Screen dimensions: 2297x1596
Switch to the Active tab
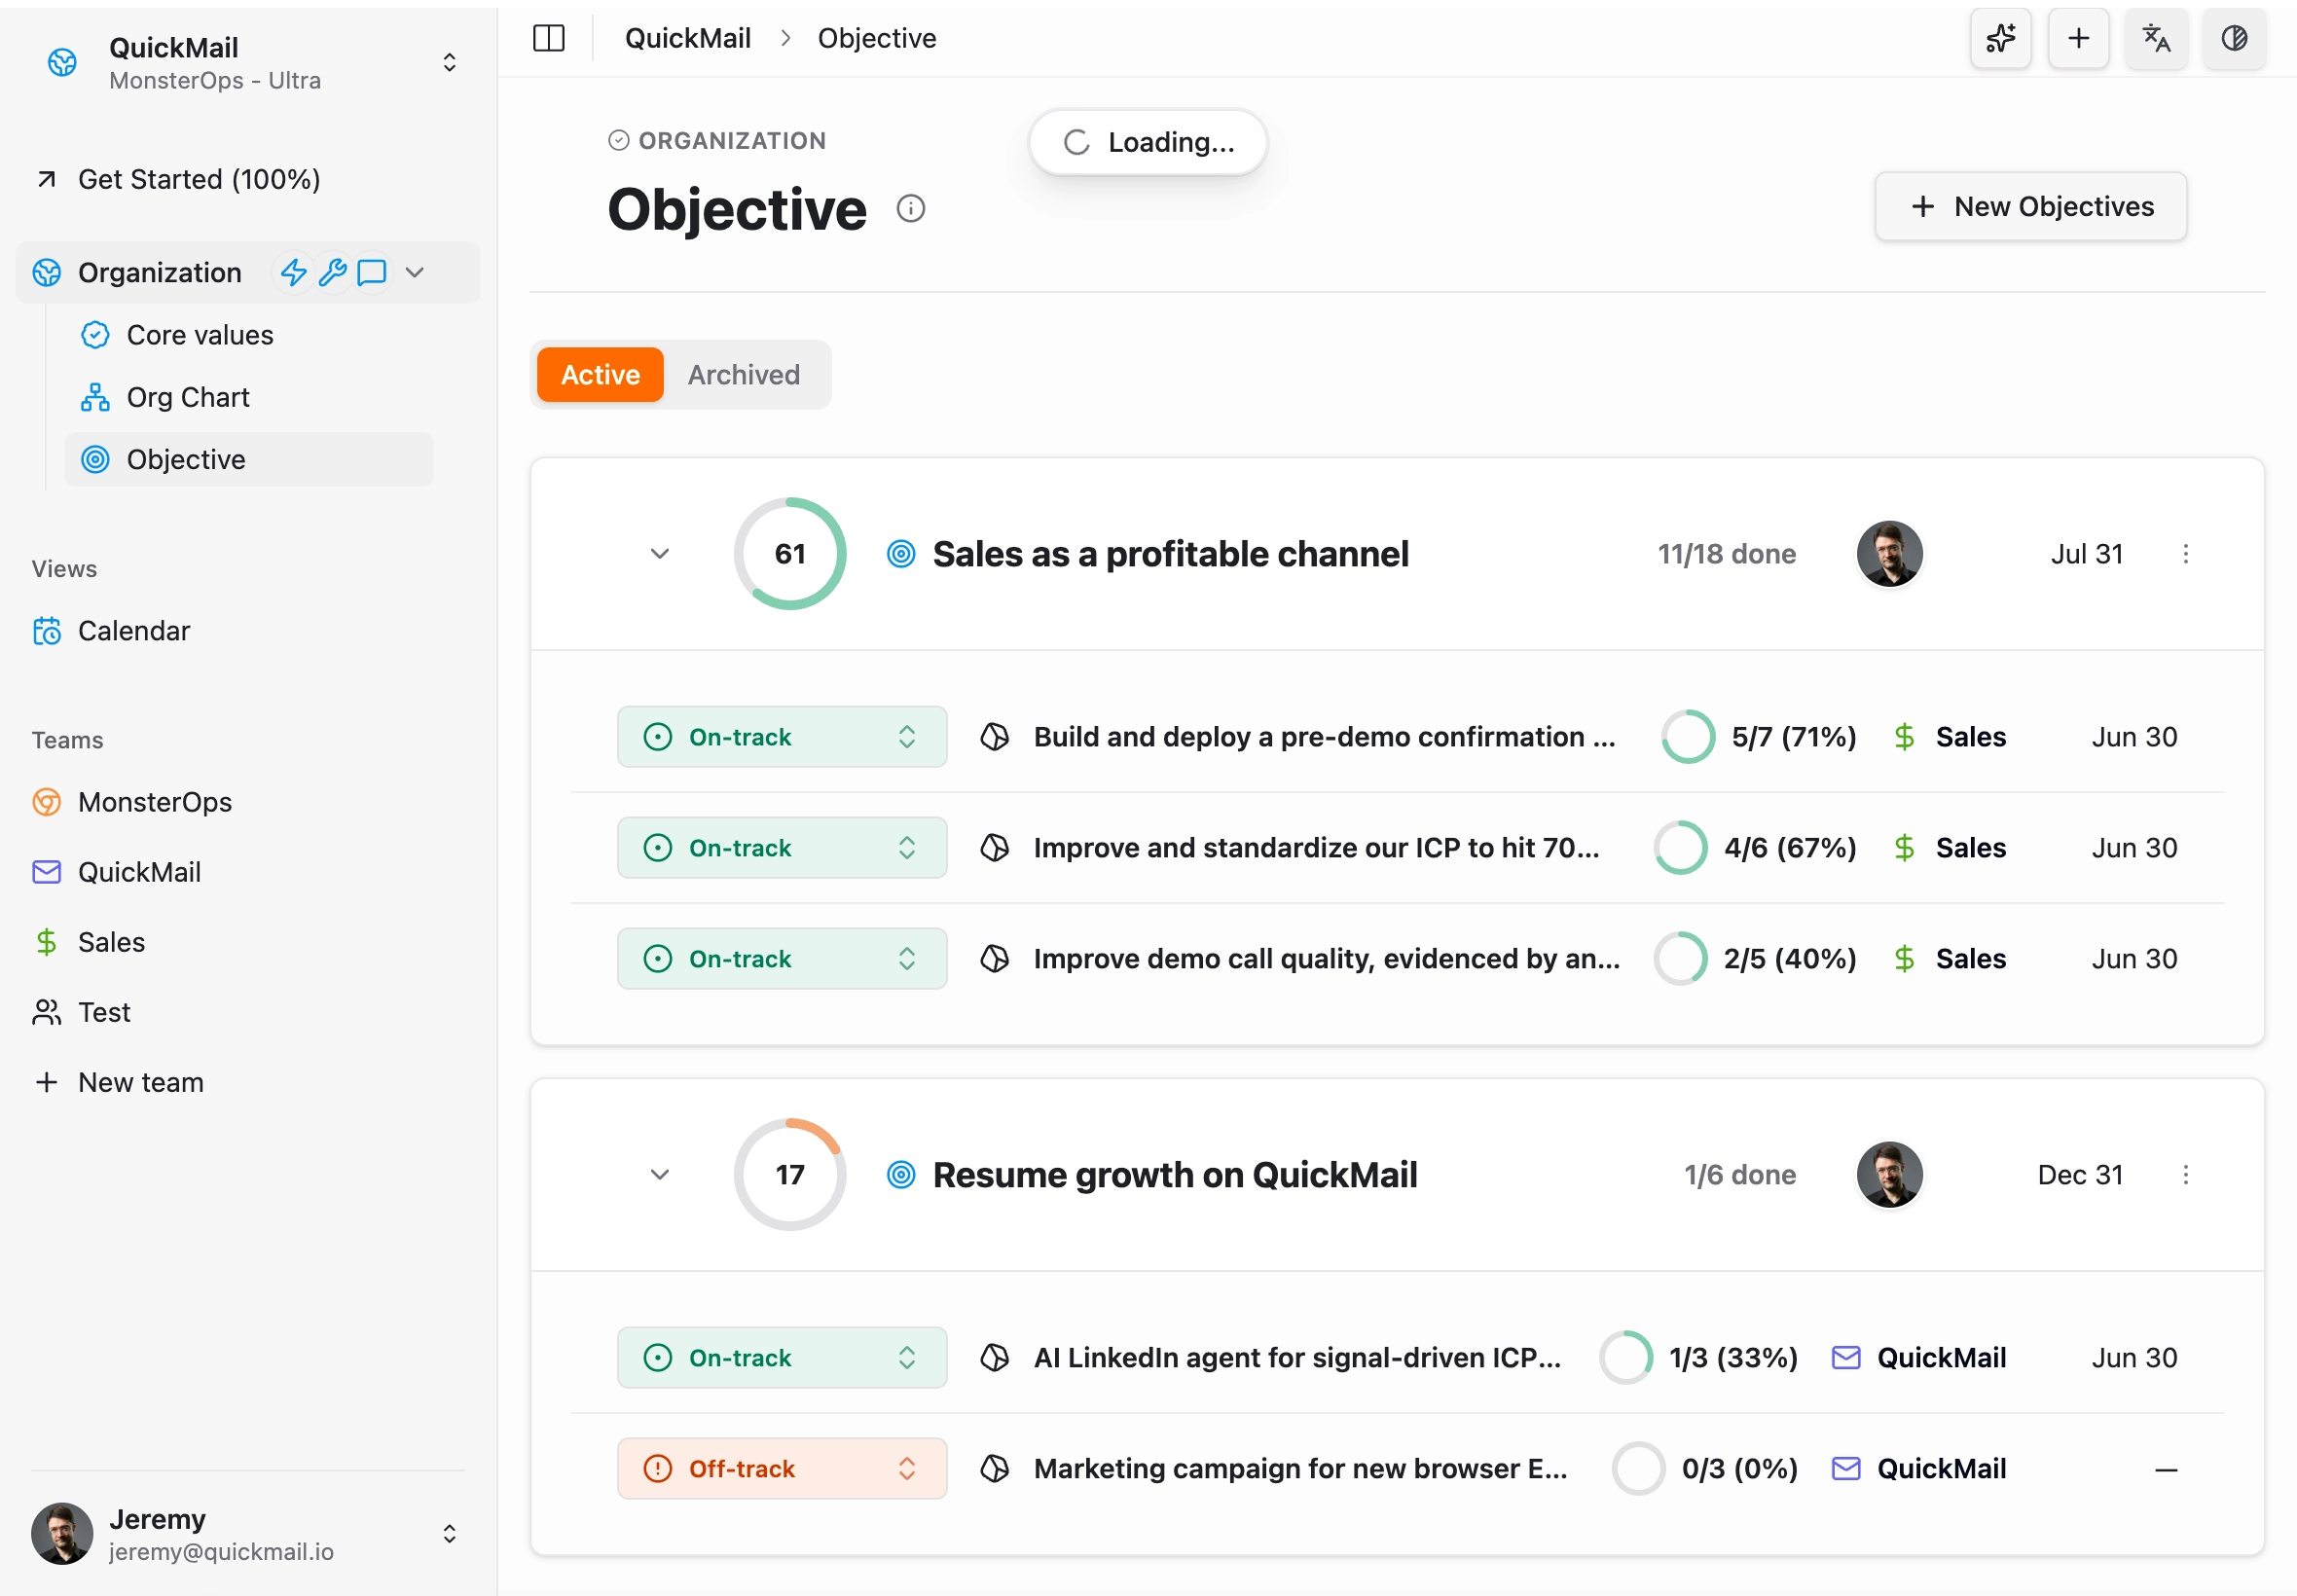599,374
